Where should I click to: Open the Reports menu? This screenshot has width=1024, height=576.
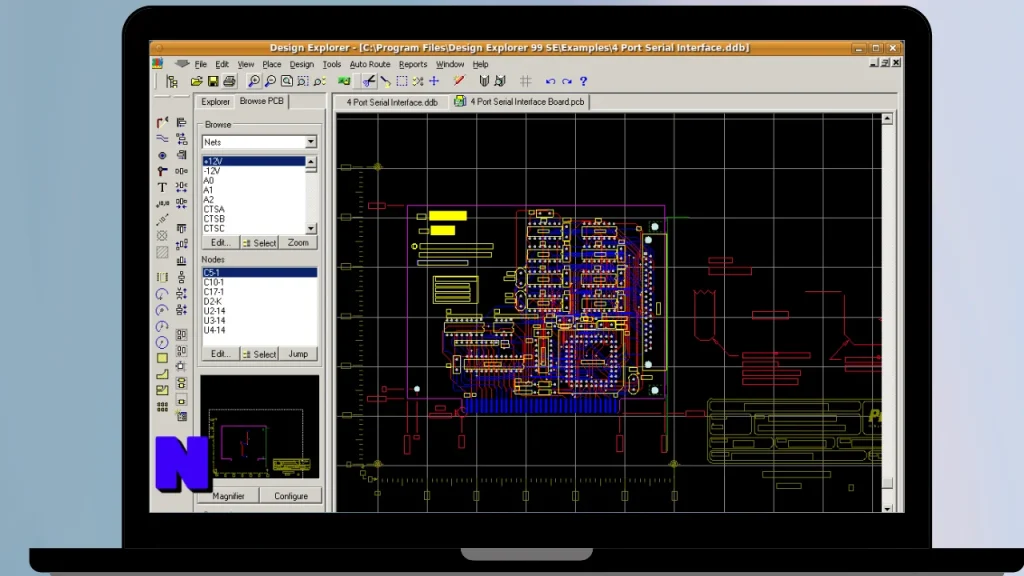tap(413, 64)
